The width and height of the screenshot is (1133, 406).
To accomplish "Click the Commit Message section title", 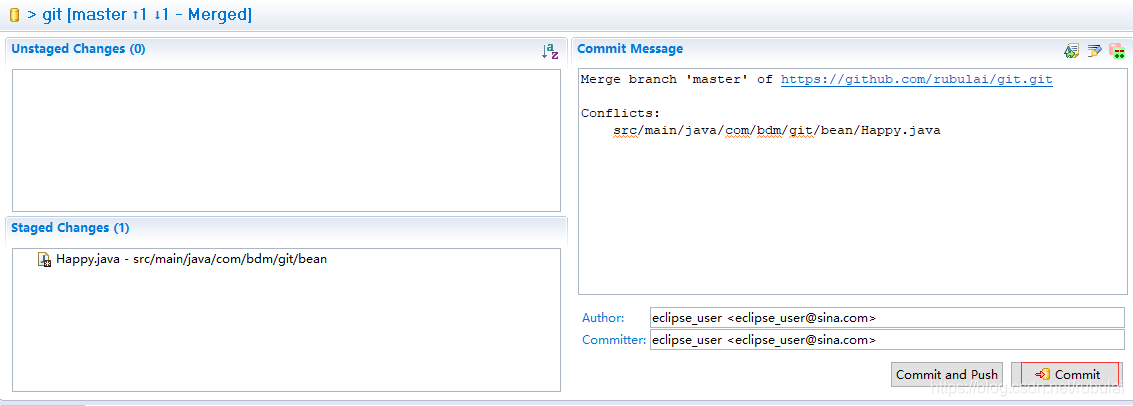I will [630, 48].
